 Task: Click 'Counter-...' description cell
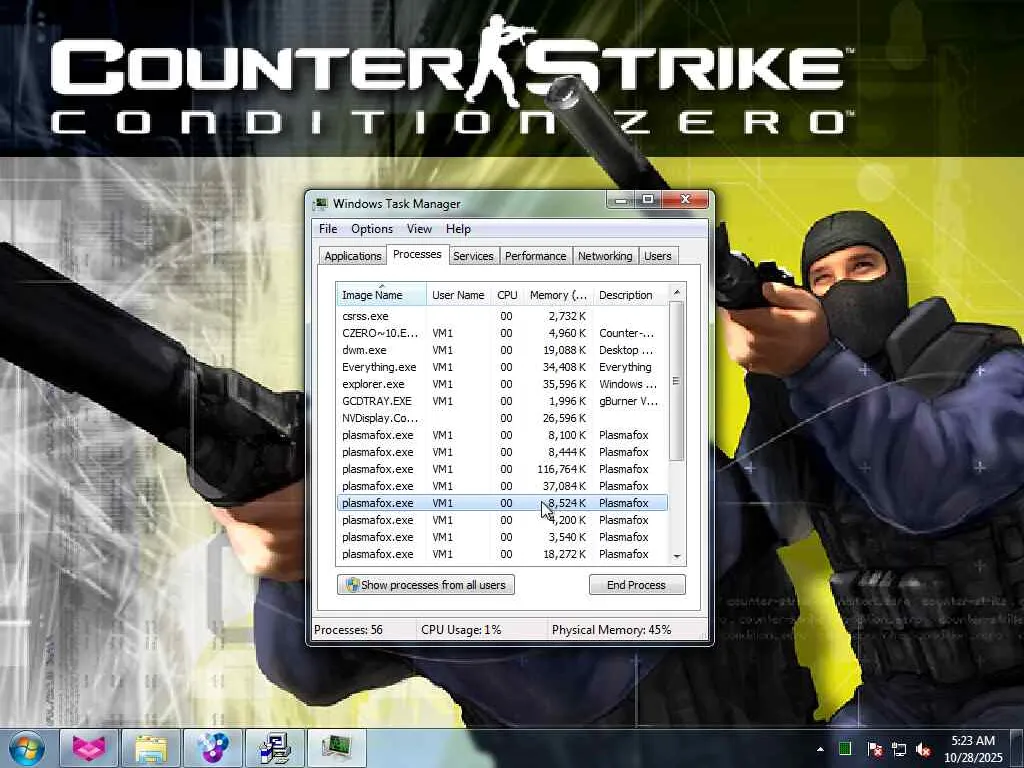pyautogui.click(x=626, y=333)
